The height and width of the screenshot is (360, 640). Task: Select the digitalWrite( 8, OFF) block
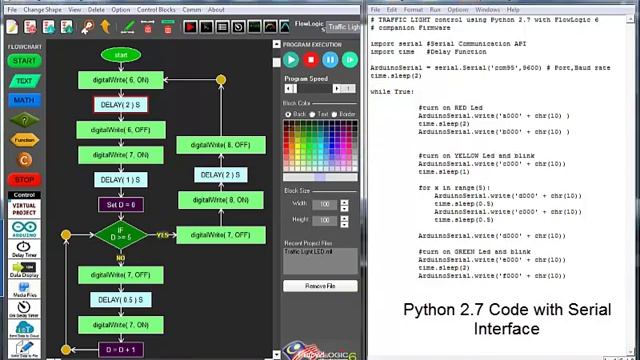pos(221,145)
